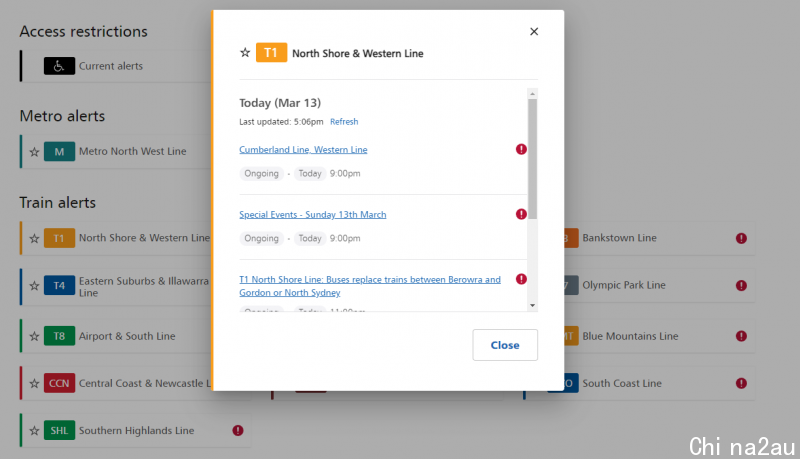
Task: Click the M metro badge icon
Action: (59, 151)
